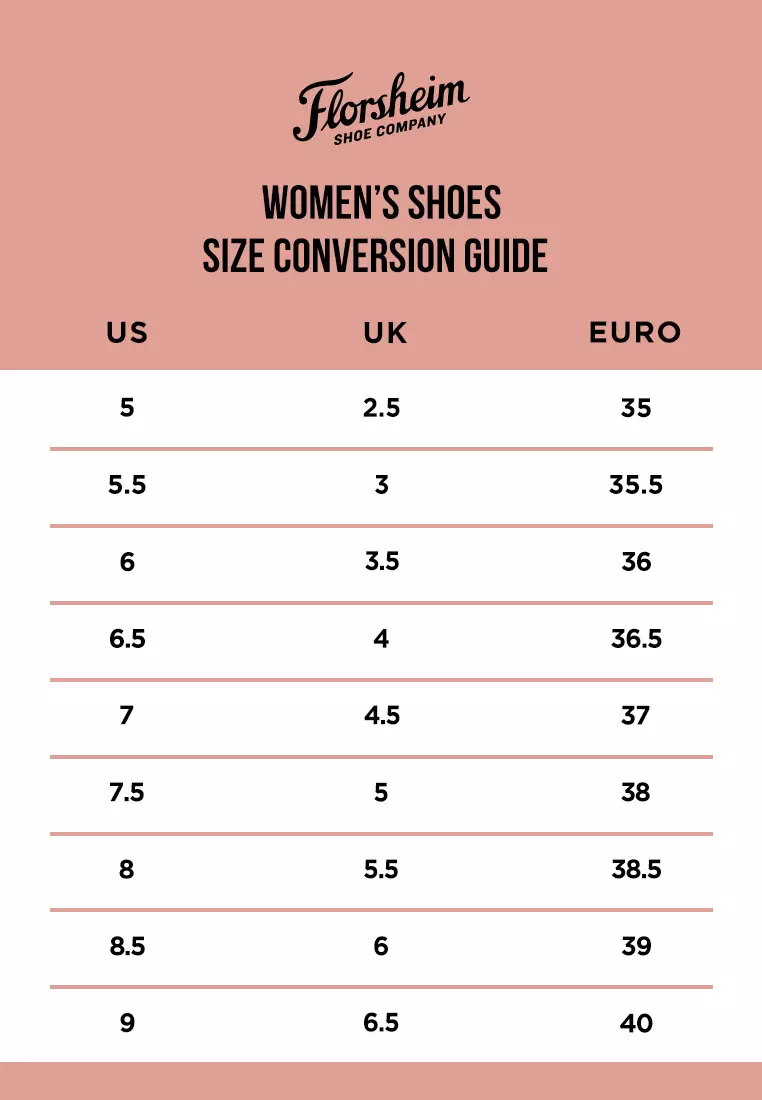Click UK size 2.5 cell
The height and width of the screenshot is (1100, 762).
(381, 408)
